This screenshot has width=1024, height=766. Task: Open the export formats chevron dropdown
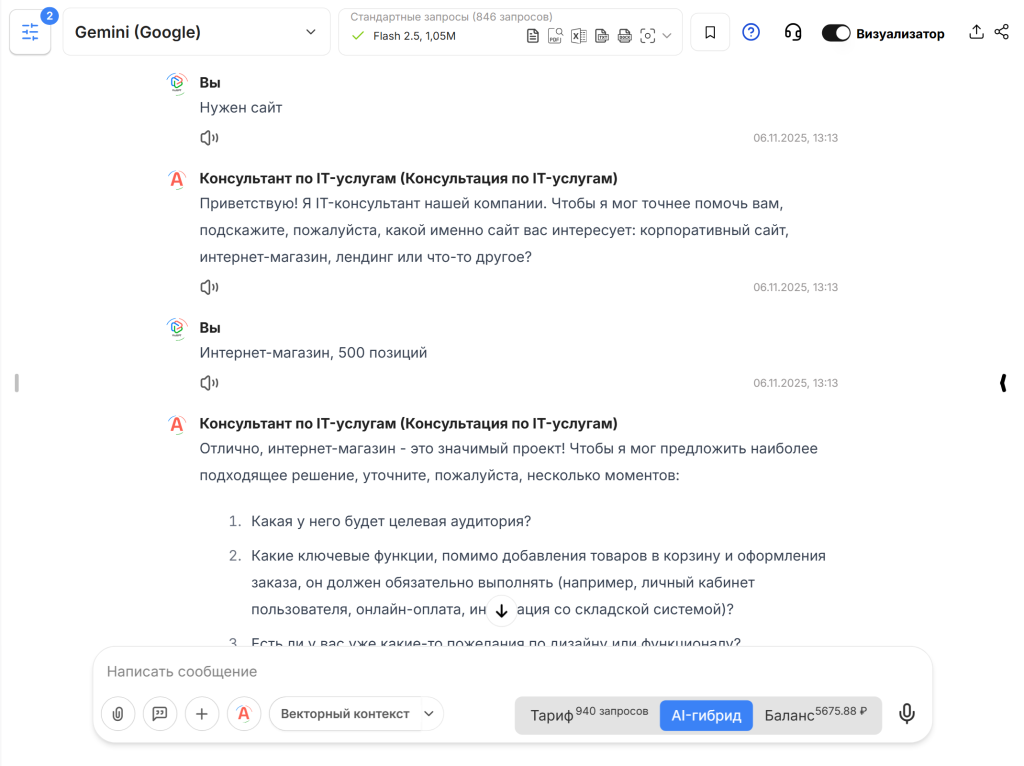(x=666, y=35)
